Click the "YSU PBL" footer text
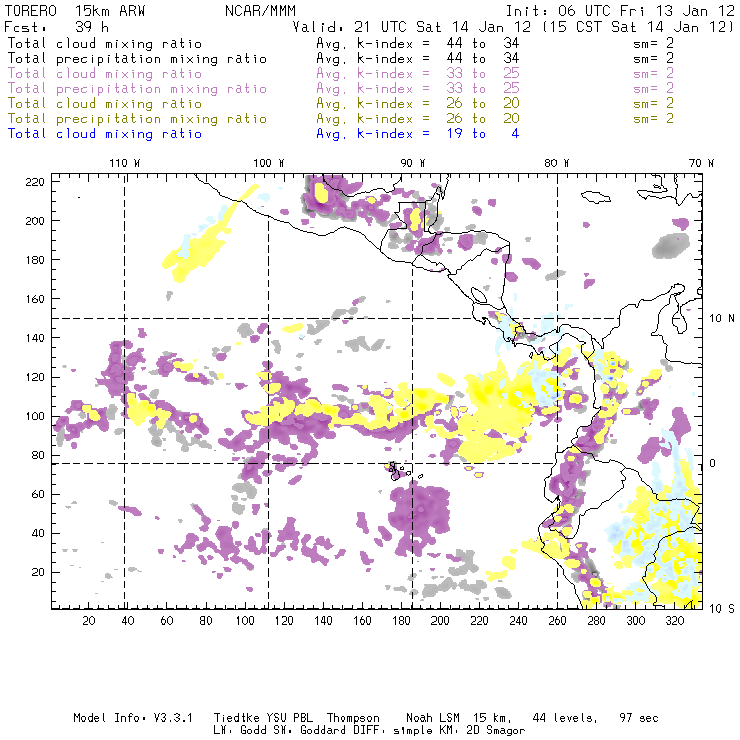The width and height of the screenshot is (740, 740). pyautogui.click(x=289, y=718)
